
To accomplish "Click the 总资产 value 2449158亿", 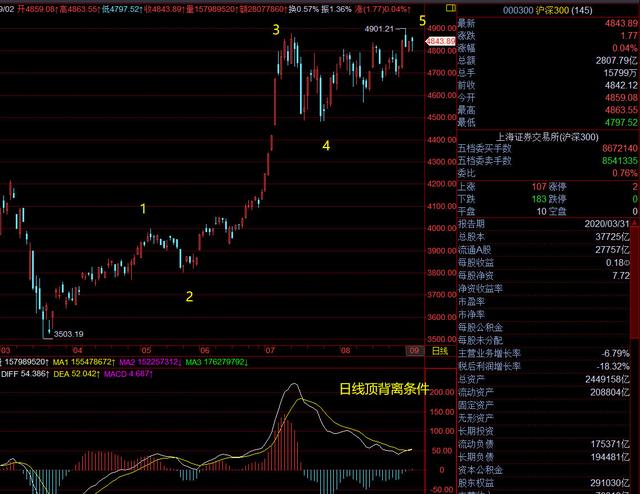I will [607, 379].
